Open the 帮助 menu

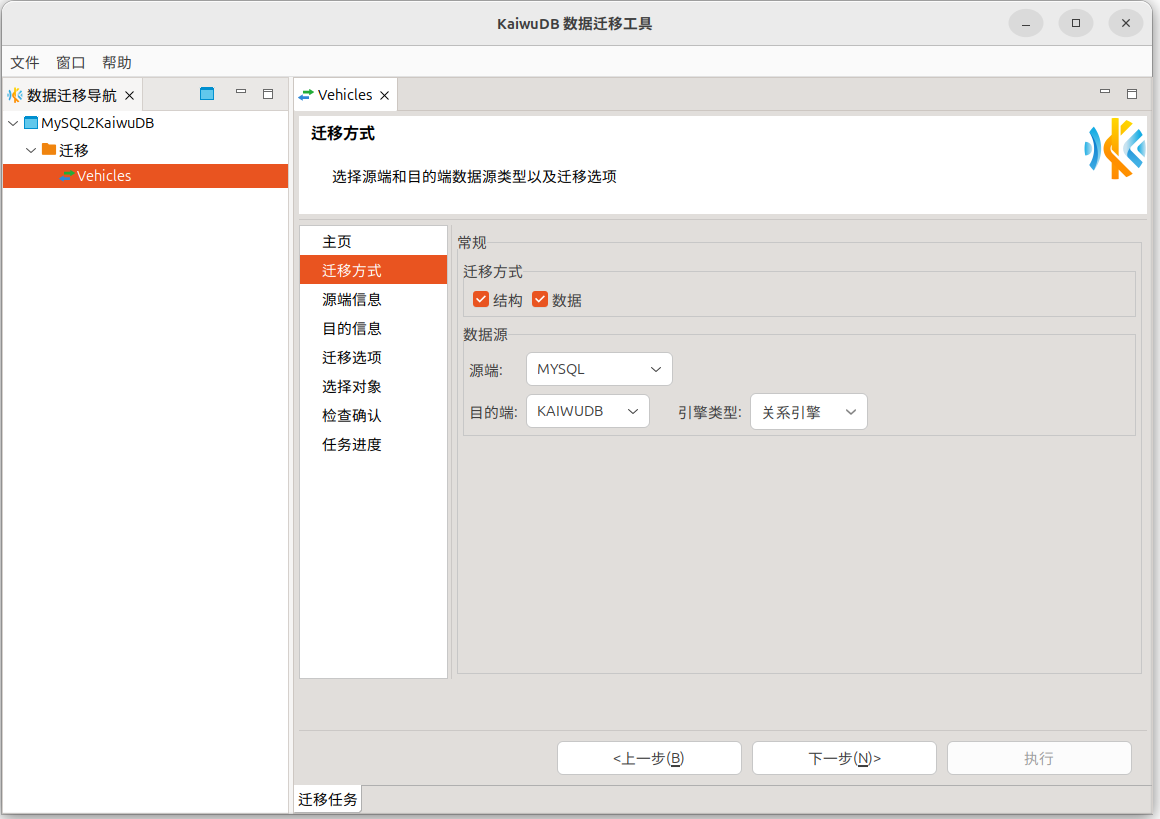[117, 62]
